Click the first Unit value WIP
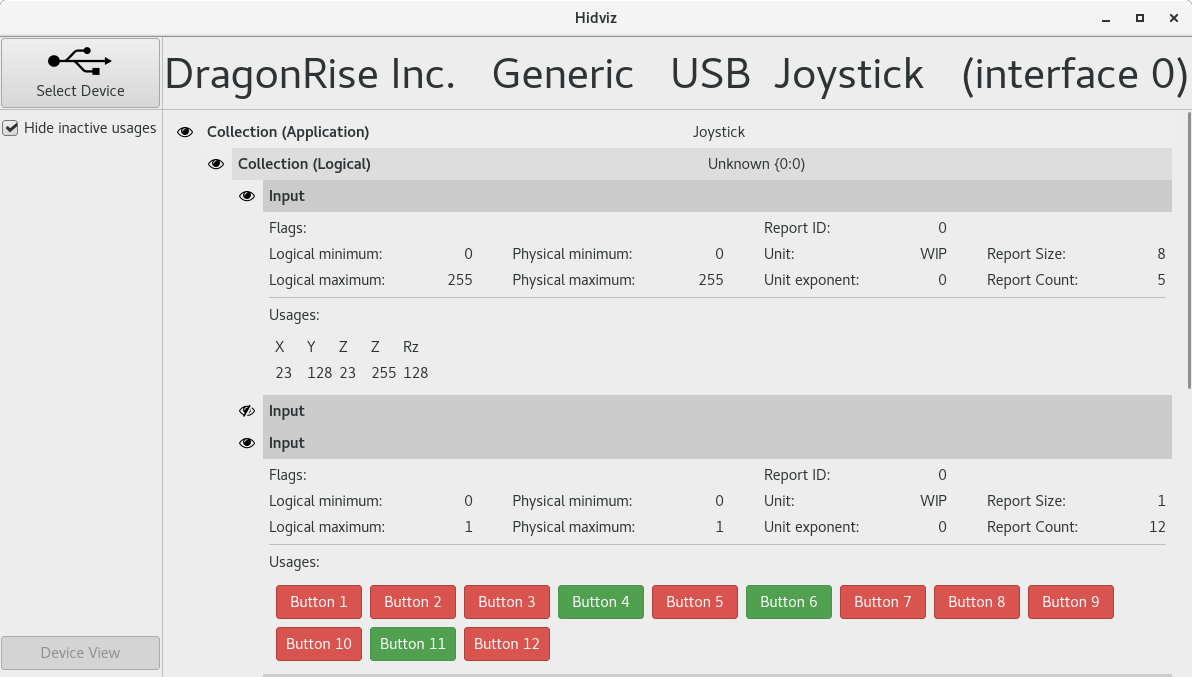Image resolution: width=1192 pixels, height=677 pixels. pyautogui.click(x=933, y=254)
